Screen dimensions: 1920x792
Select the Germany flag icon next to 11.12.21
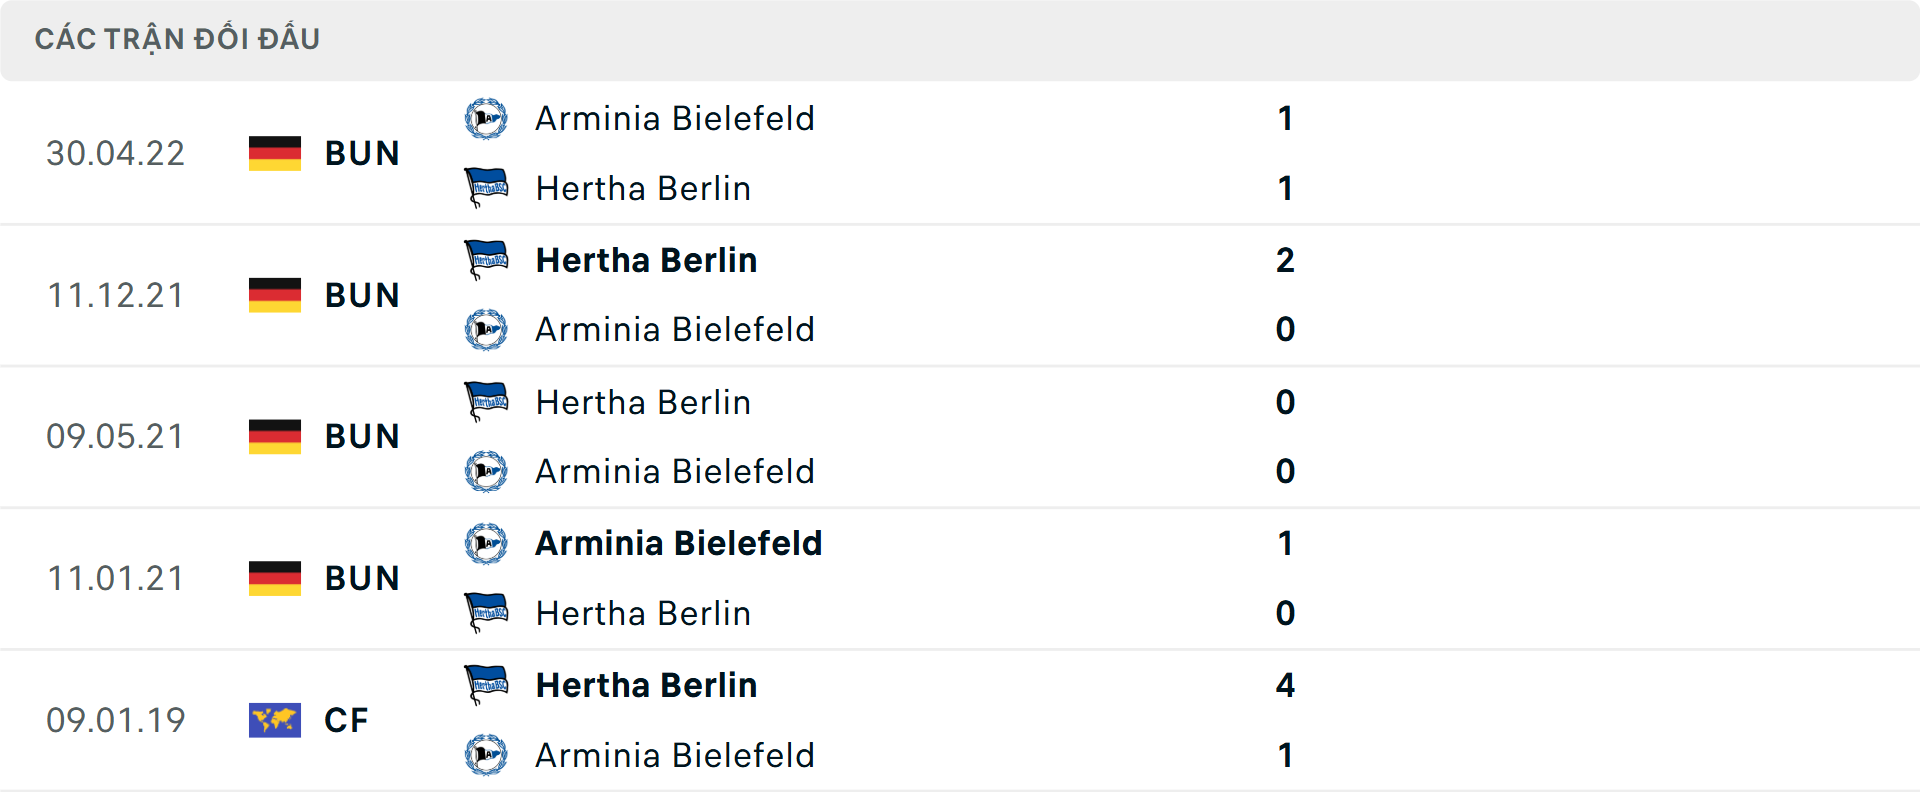pos(274,294)
